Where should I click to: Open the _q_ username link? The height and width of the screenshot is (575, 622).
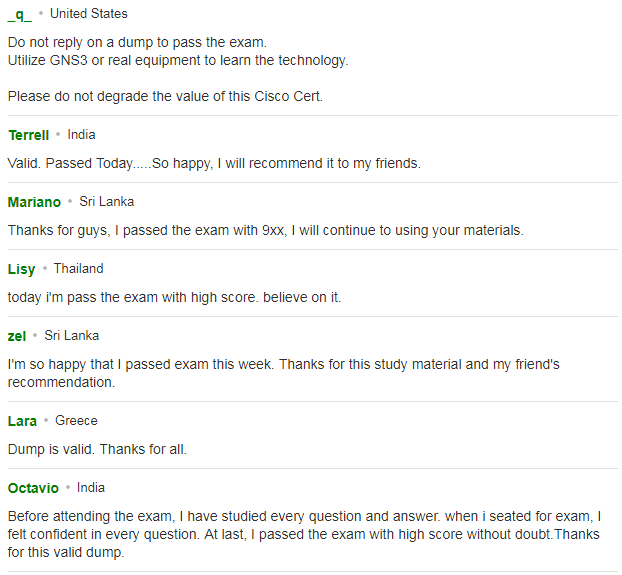19,15
